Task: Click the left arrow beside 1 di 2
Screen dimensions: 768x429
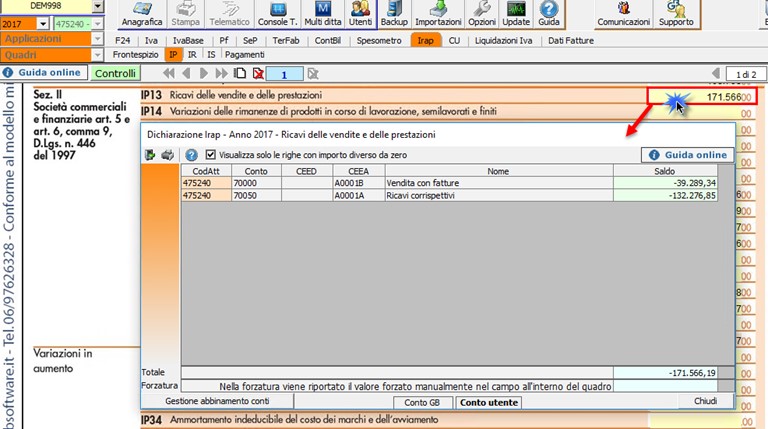Action: [x=716, y=73]
